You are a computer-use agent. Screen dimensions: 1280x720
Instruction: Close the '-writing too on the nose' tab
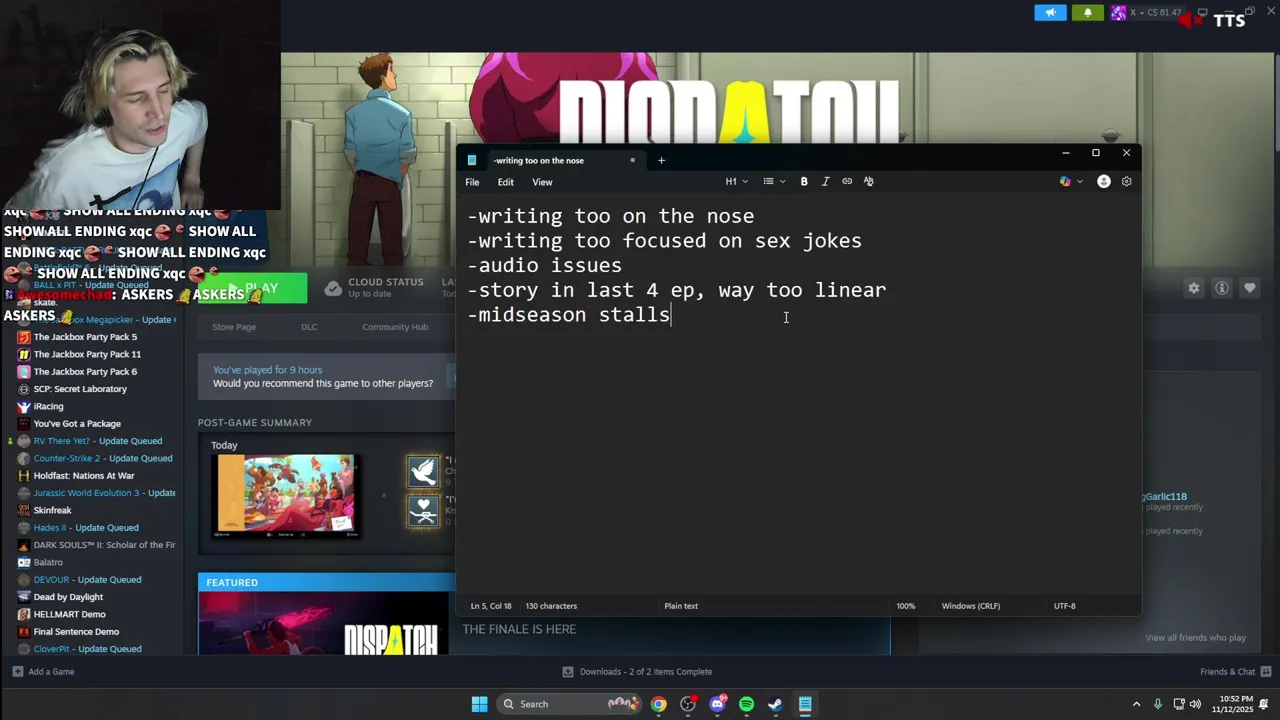(x=632, y=160)
